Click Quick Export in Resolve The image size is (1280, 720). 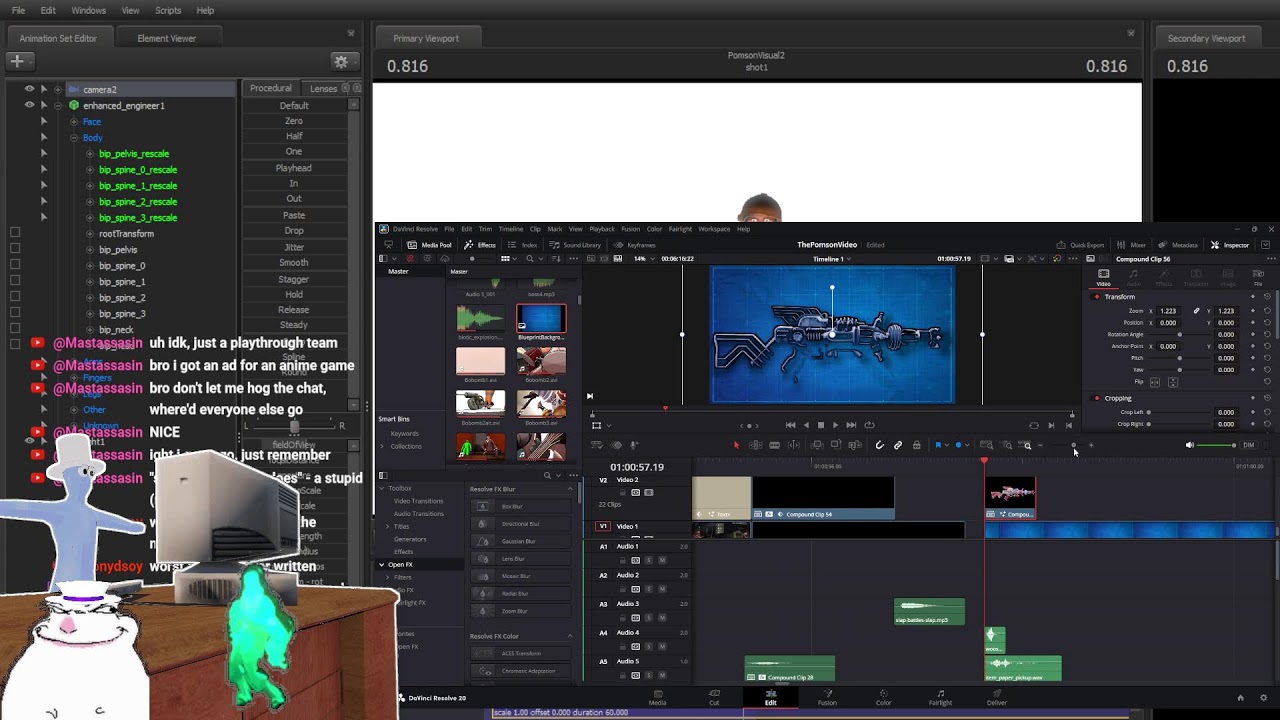(1081, 245)
